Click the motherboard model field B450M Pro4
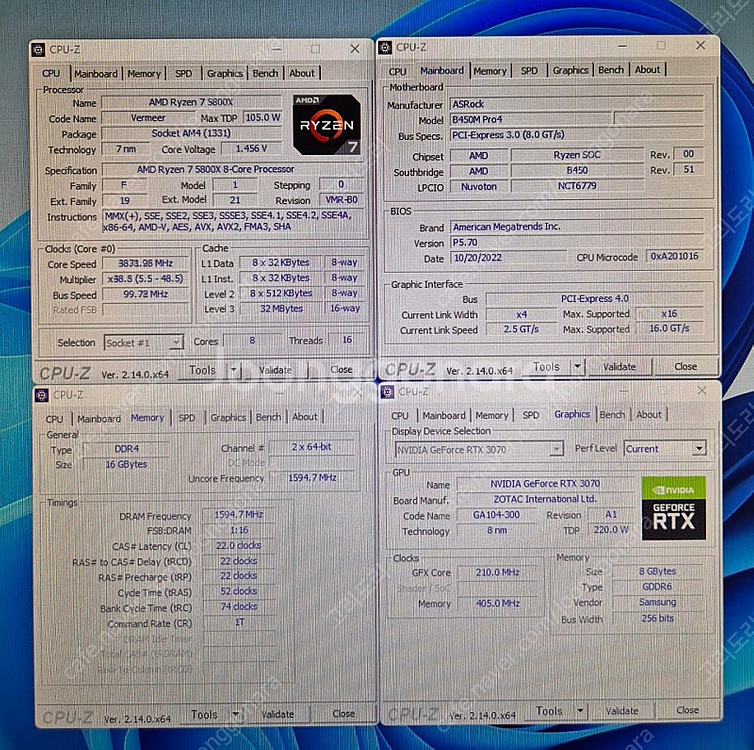This screenshot has height=750, width=754. 531,119
